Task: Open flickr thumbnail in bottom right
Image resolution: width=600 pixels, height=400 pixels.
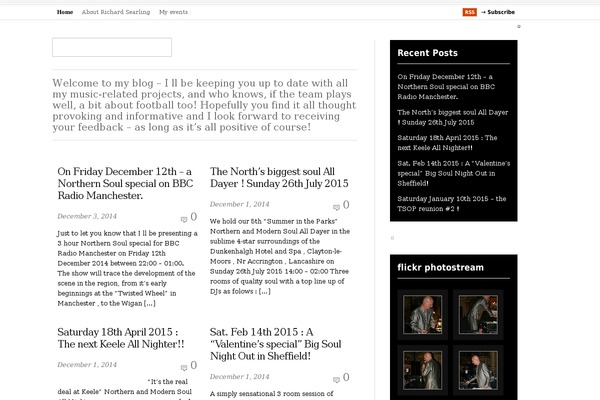Action: tap(478, 371)
